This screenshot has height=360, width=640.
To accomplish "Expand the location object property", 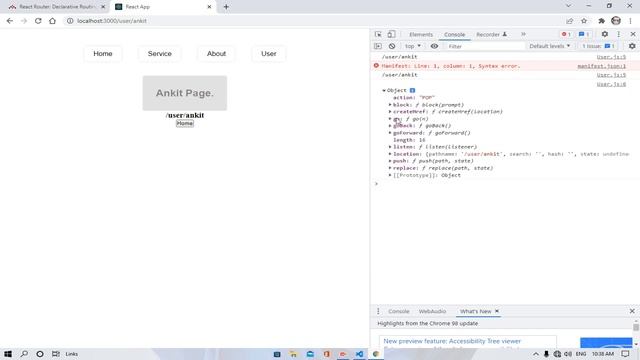I will [x=390, y=154].
